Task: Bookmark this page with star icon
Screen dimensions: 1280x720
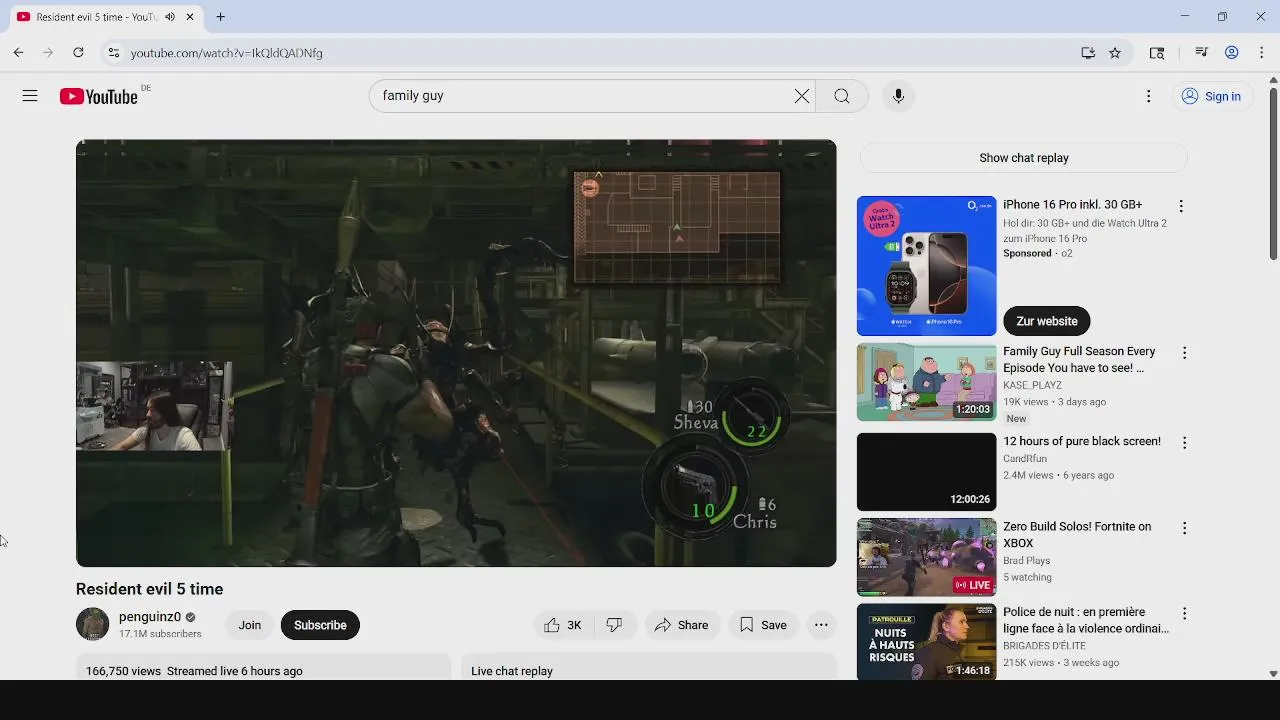Action: click(1115, 53)
